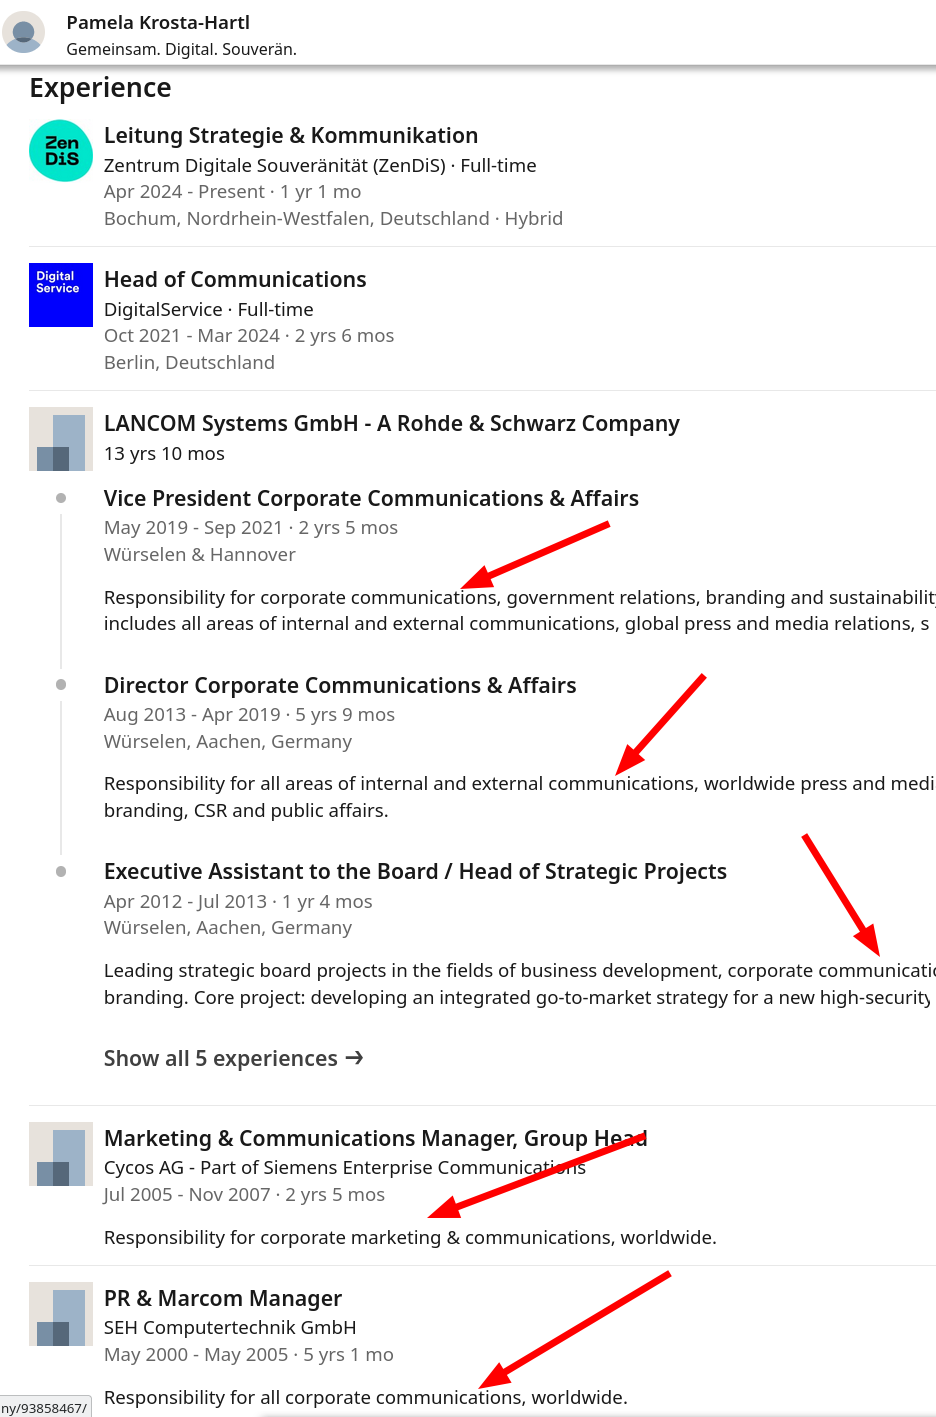Click the Vice President Corporate Communications & Affairs title
This screenshot has width=936, height=1417.
tap(371, 498)
